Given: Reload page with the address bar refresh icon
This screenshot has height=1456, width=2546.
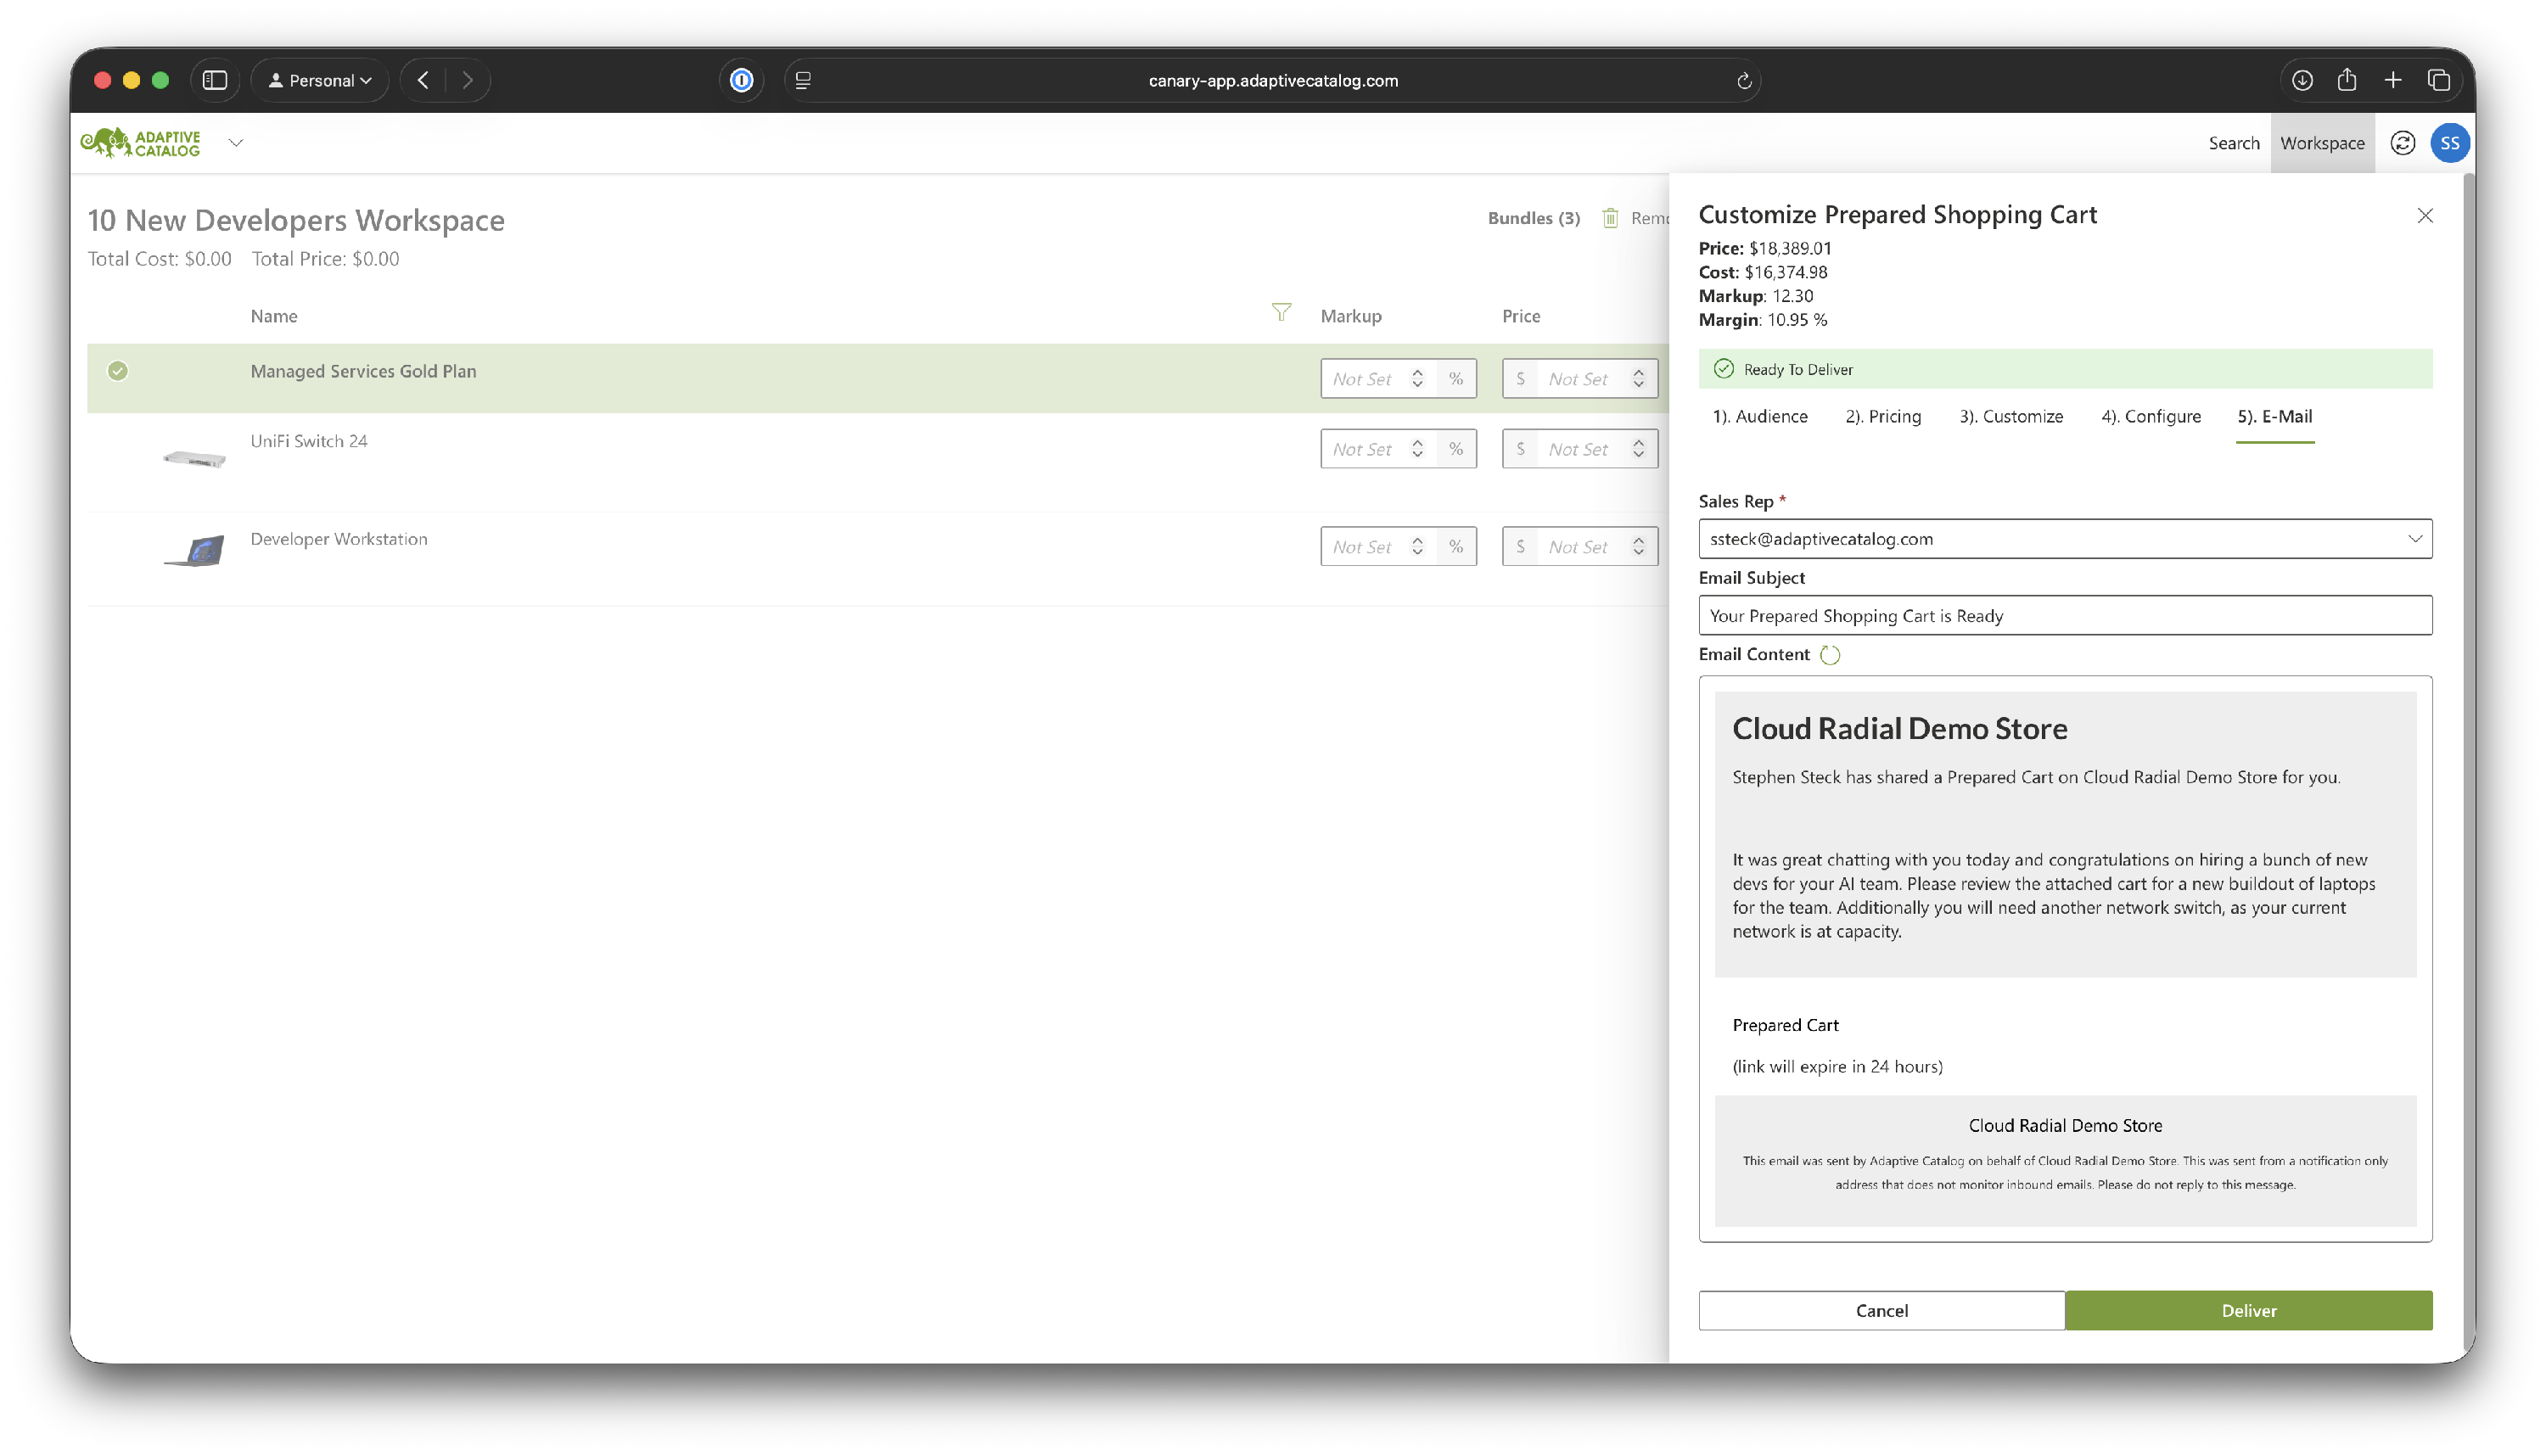Looking at the screenshot, I should pos(1743,81).
